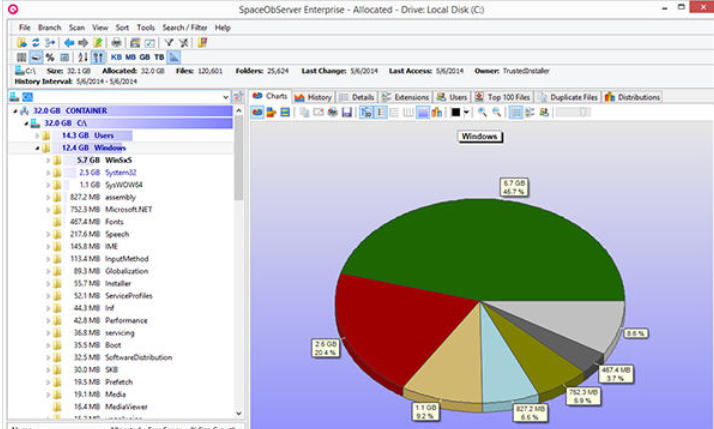Click the percent display icon
This screenshot has width=714, height=429.
51,57
